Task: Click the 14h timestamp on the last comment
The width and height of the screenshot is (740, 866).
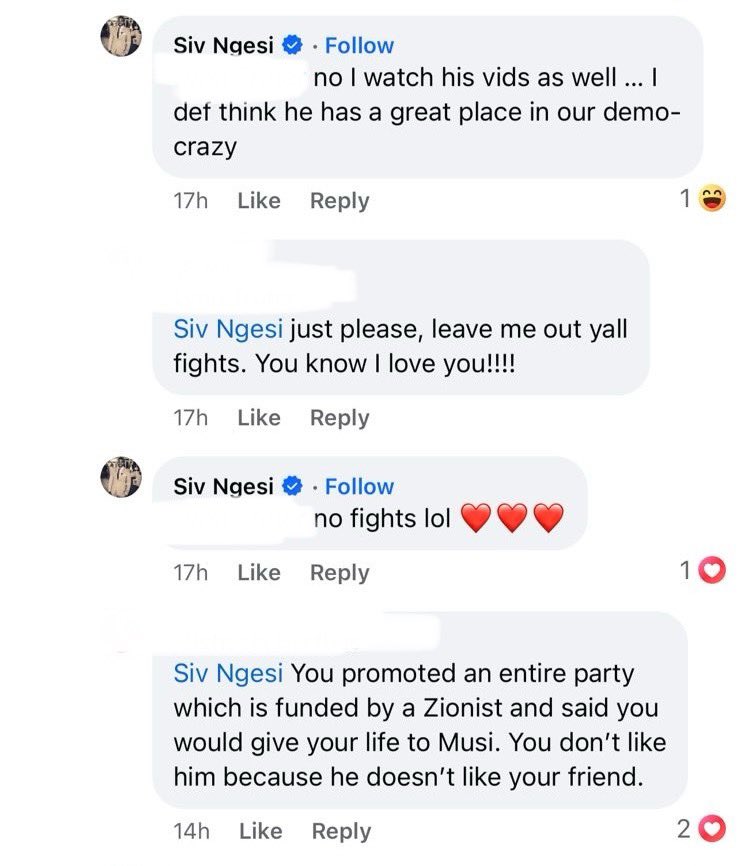Action: tap(190, 831)
